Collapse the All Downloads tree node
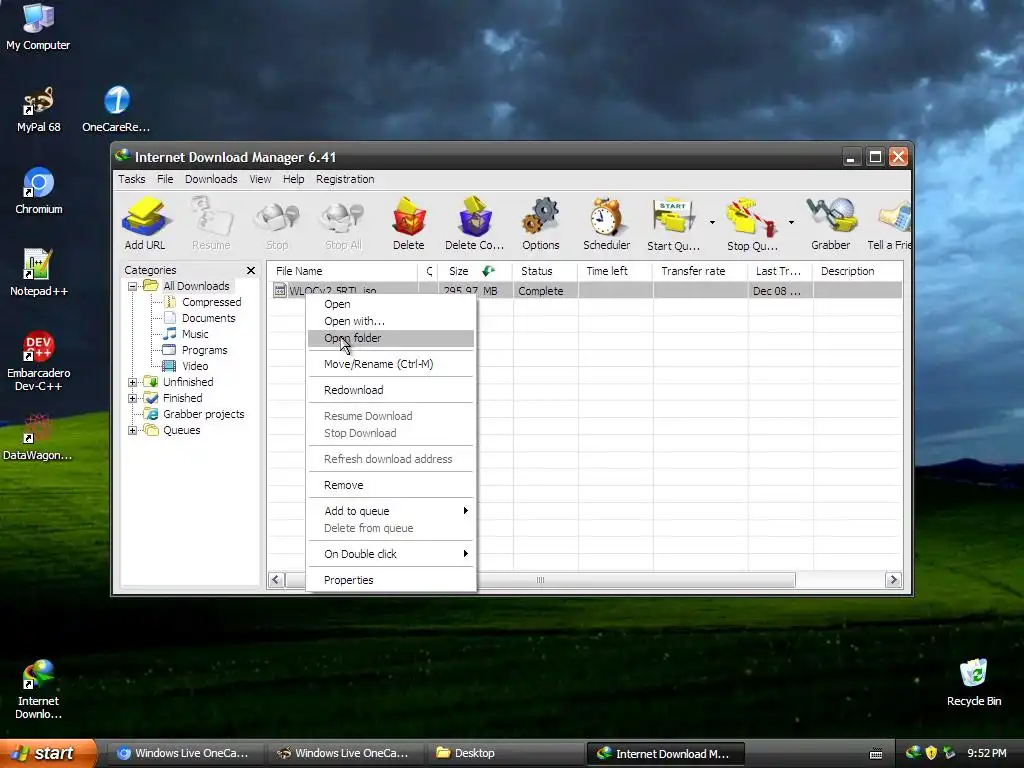Viewport: 1024px width, 768px height. point(133,286)
